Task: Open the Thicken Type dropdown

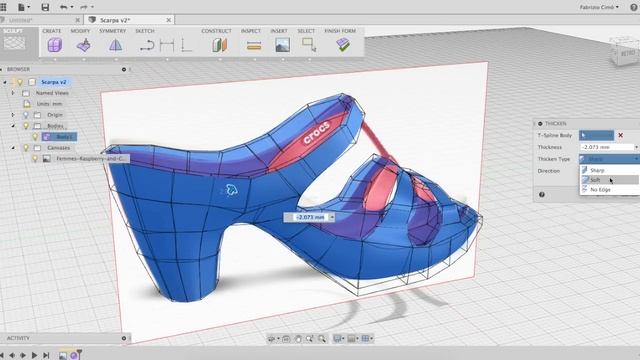Action: pos(609,159)
